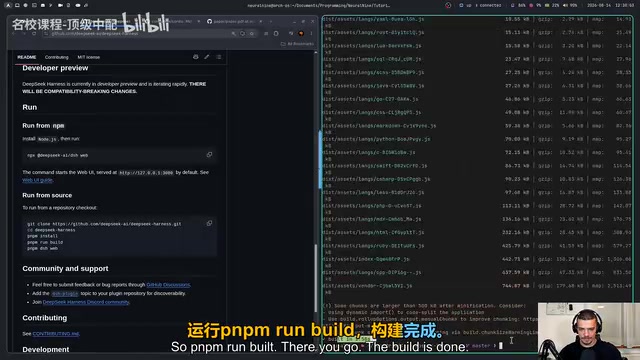
Task: Click the Development heading at page bottom
Action: [x=46, y=350]
